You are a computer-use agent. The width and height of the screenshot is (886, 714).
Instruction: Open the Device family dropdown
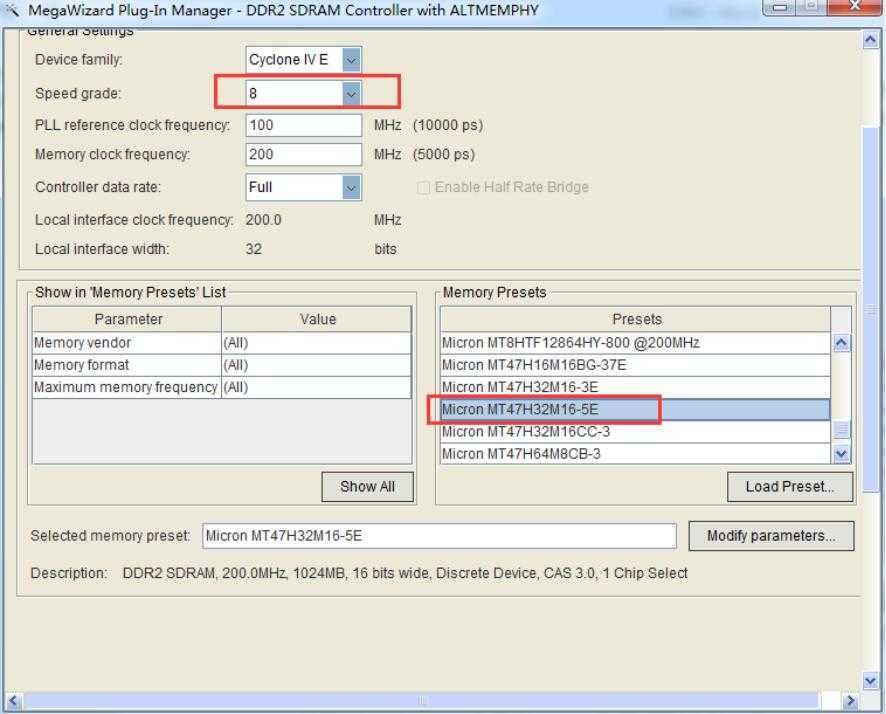coord(351,59)
